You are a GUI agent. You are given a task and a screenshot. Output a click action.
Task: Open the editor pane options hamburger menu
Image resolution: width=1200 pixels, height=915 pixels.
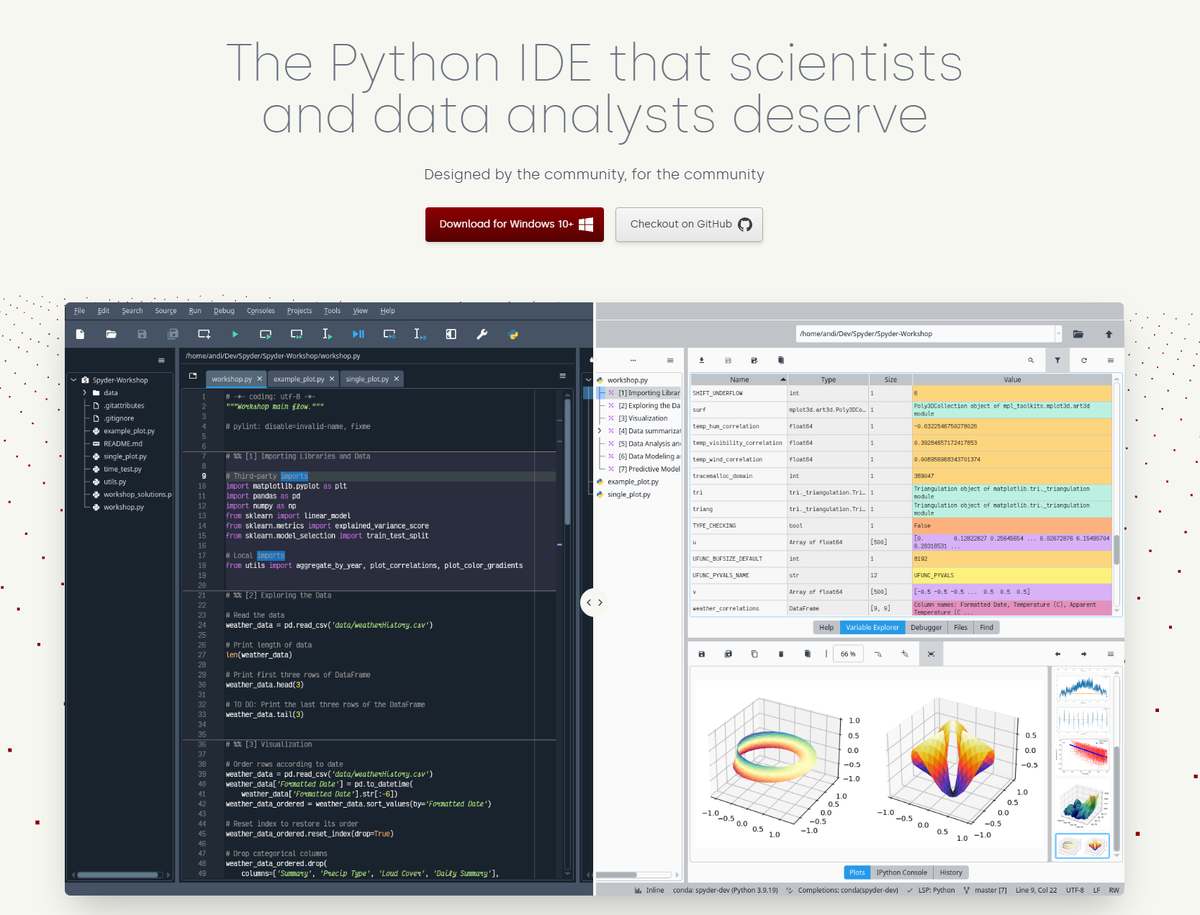click(562, 376)
